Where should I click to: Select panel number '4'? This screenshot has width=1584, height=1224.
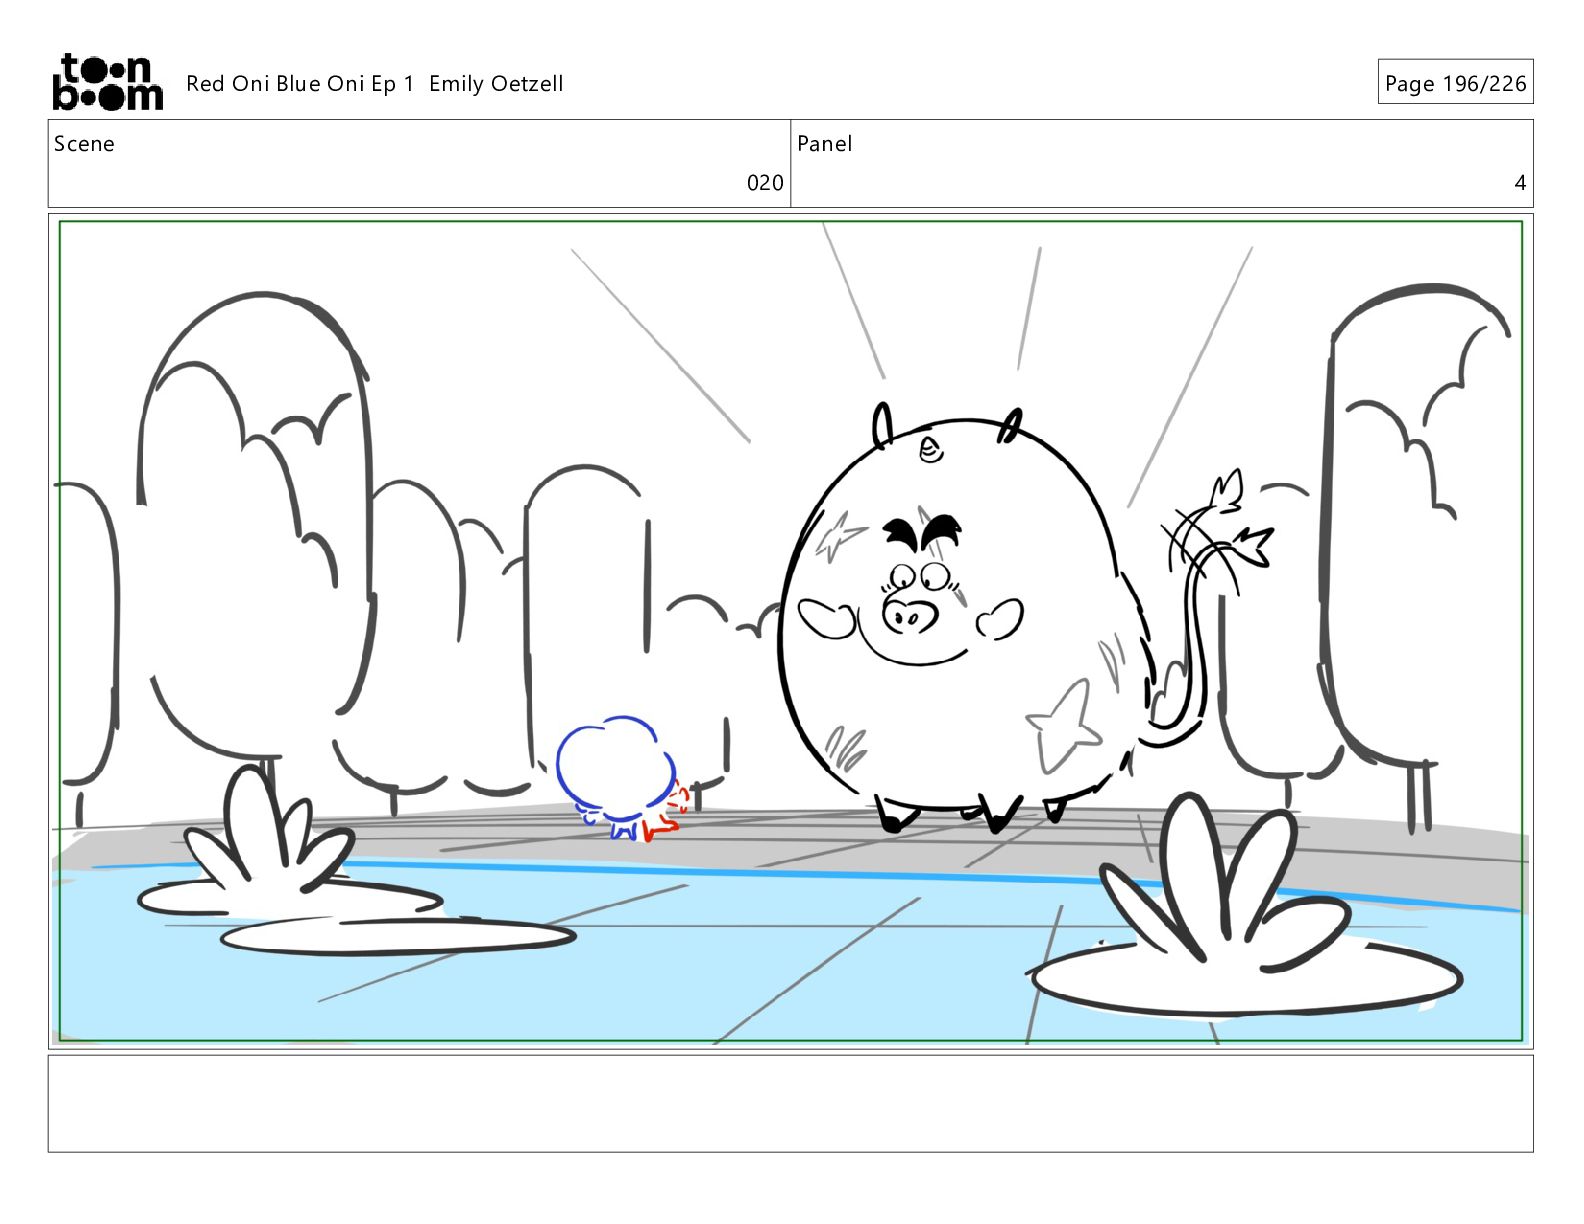tap(1520, 183)
